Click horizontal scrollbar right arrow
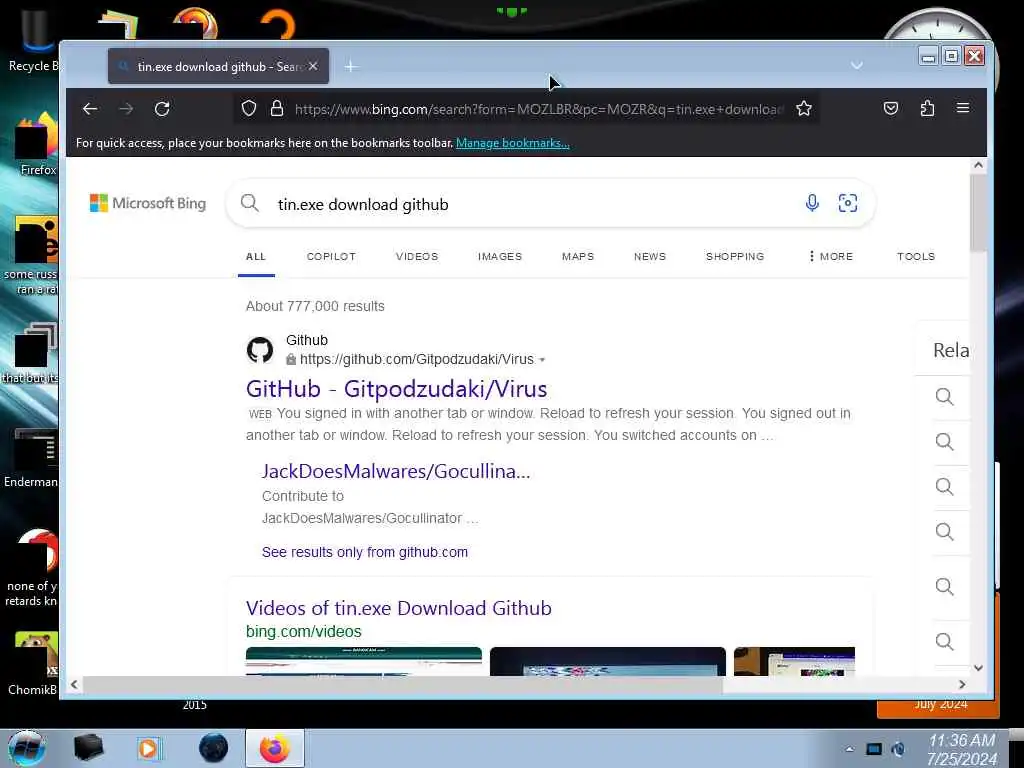The width and height of the screenshot is (1024, 768). point(961,684)
